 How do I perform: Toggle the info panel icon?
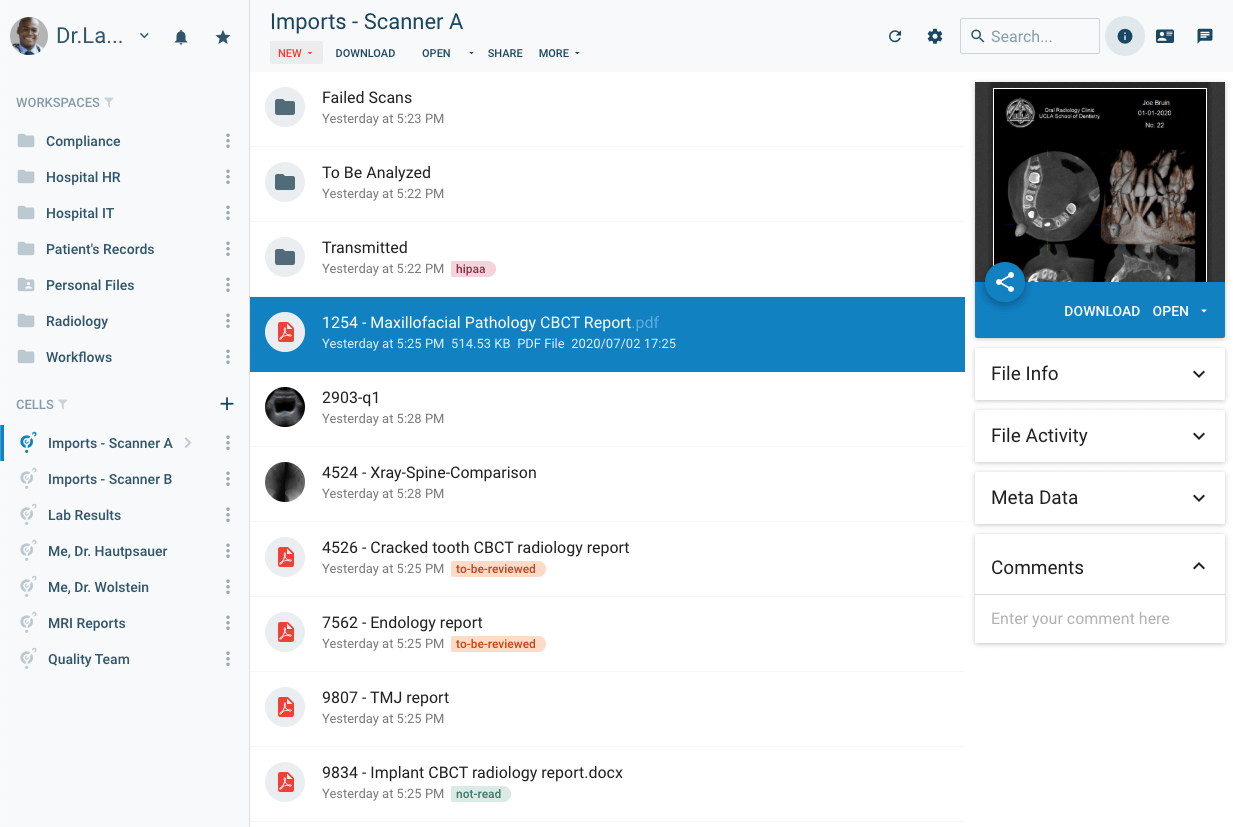pos(1125,36)
